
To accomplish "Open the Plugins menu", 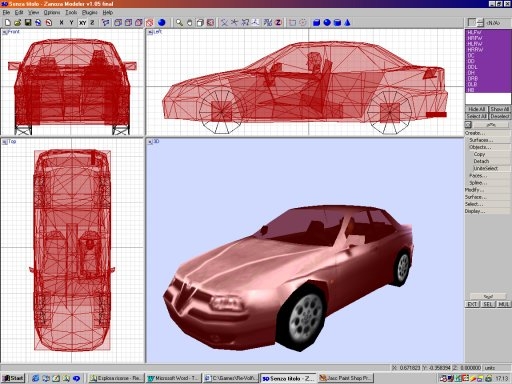I will (x=90, y=12).
